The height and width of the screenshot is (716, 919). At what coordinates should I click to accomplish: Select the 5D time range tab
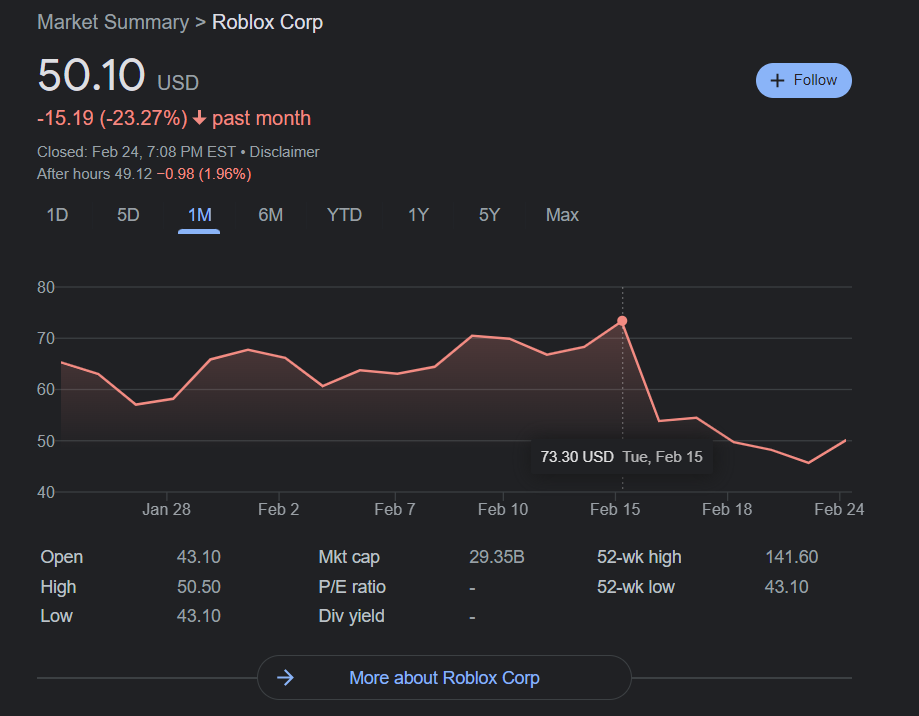(x=128, y=215)
